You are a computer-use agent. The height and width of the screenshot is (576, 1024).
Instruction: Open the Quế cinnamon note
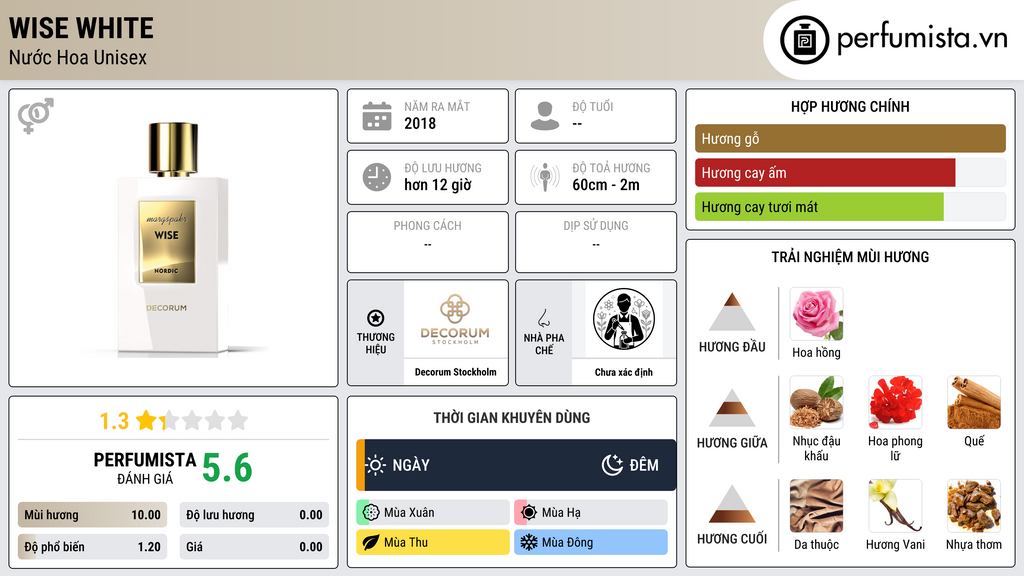tap(974, 403)
